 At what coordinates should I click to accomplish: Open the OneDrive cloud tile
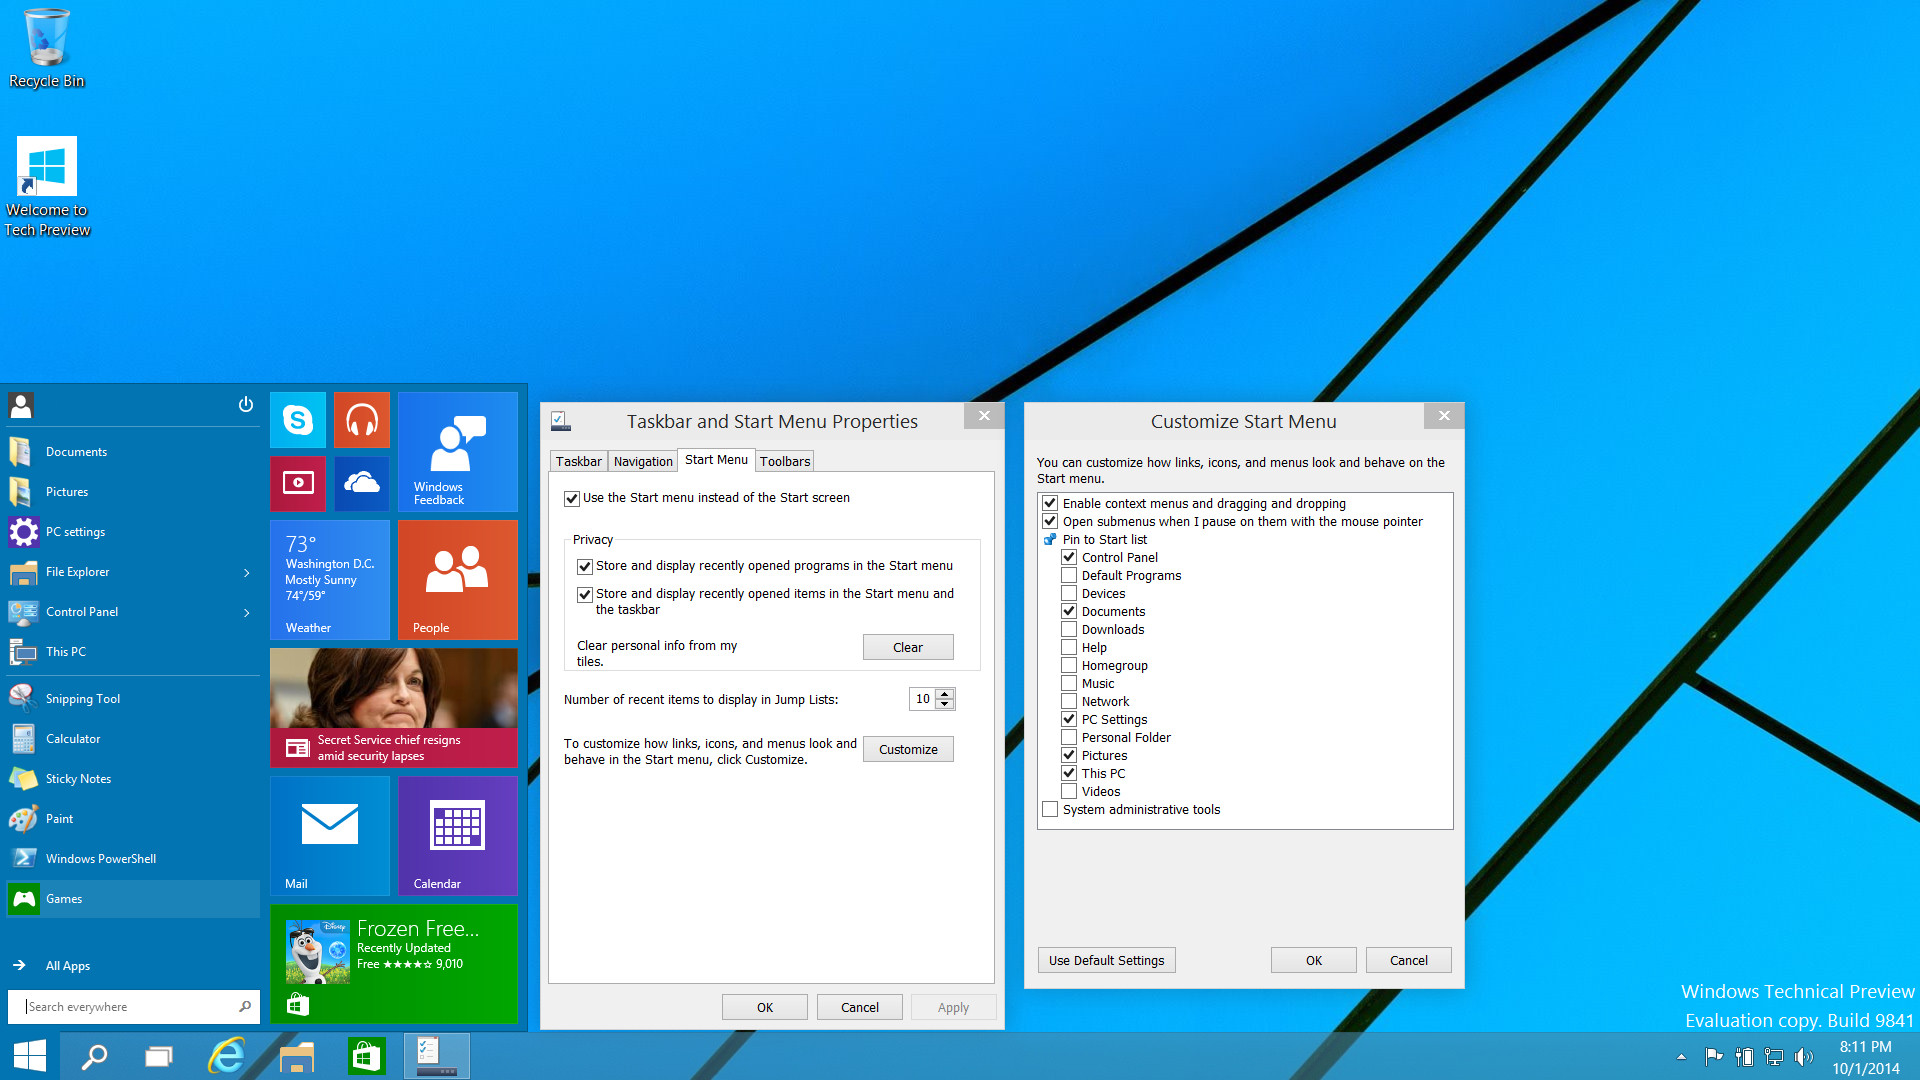[362, 484]
